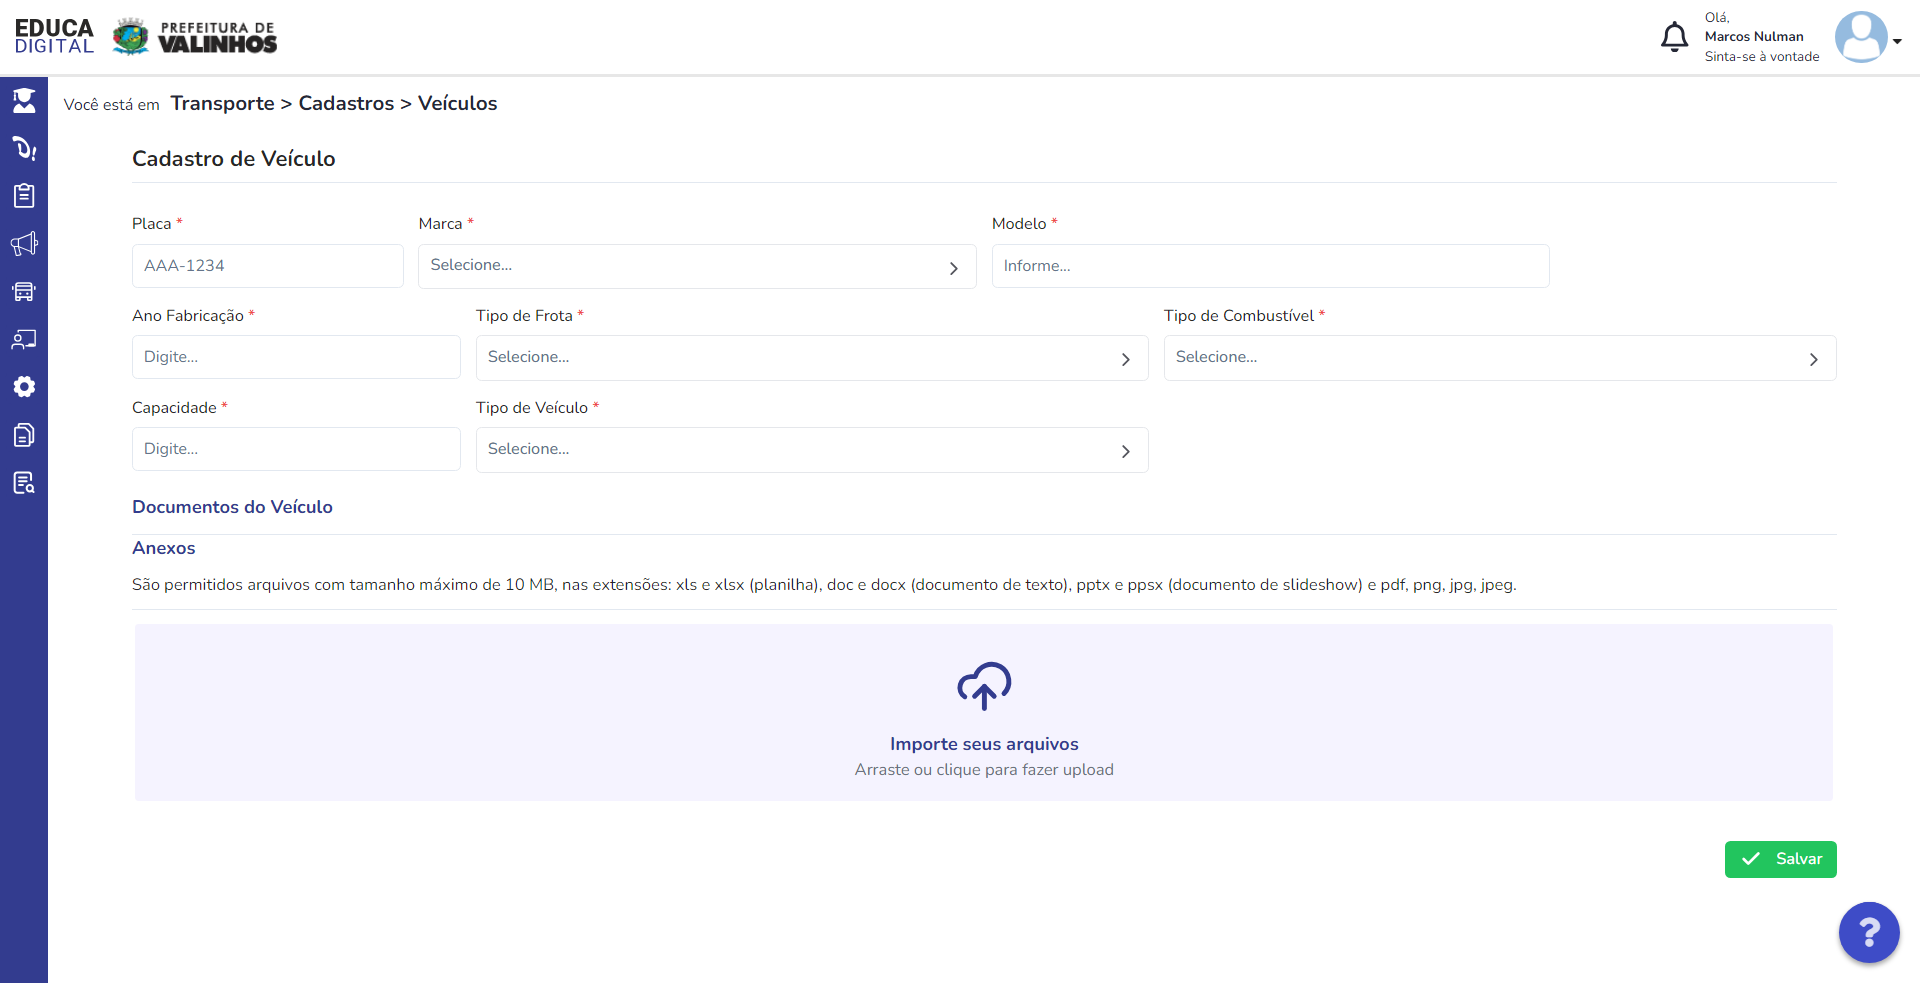This screenshot has width=1920, height=983.
Task: Open the user profile avatar menu
Action: 1866,38
